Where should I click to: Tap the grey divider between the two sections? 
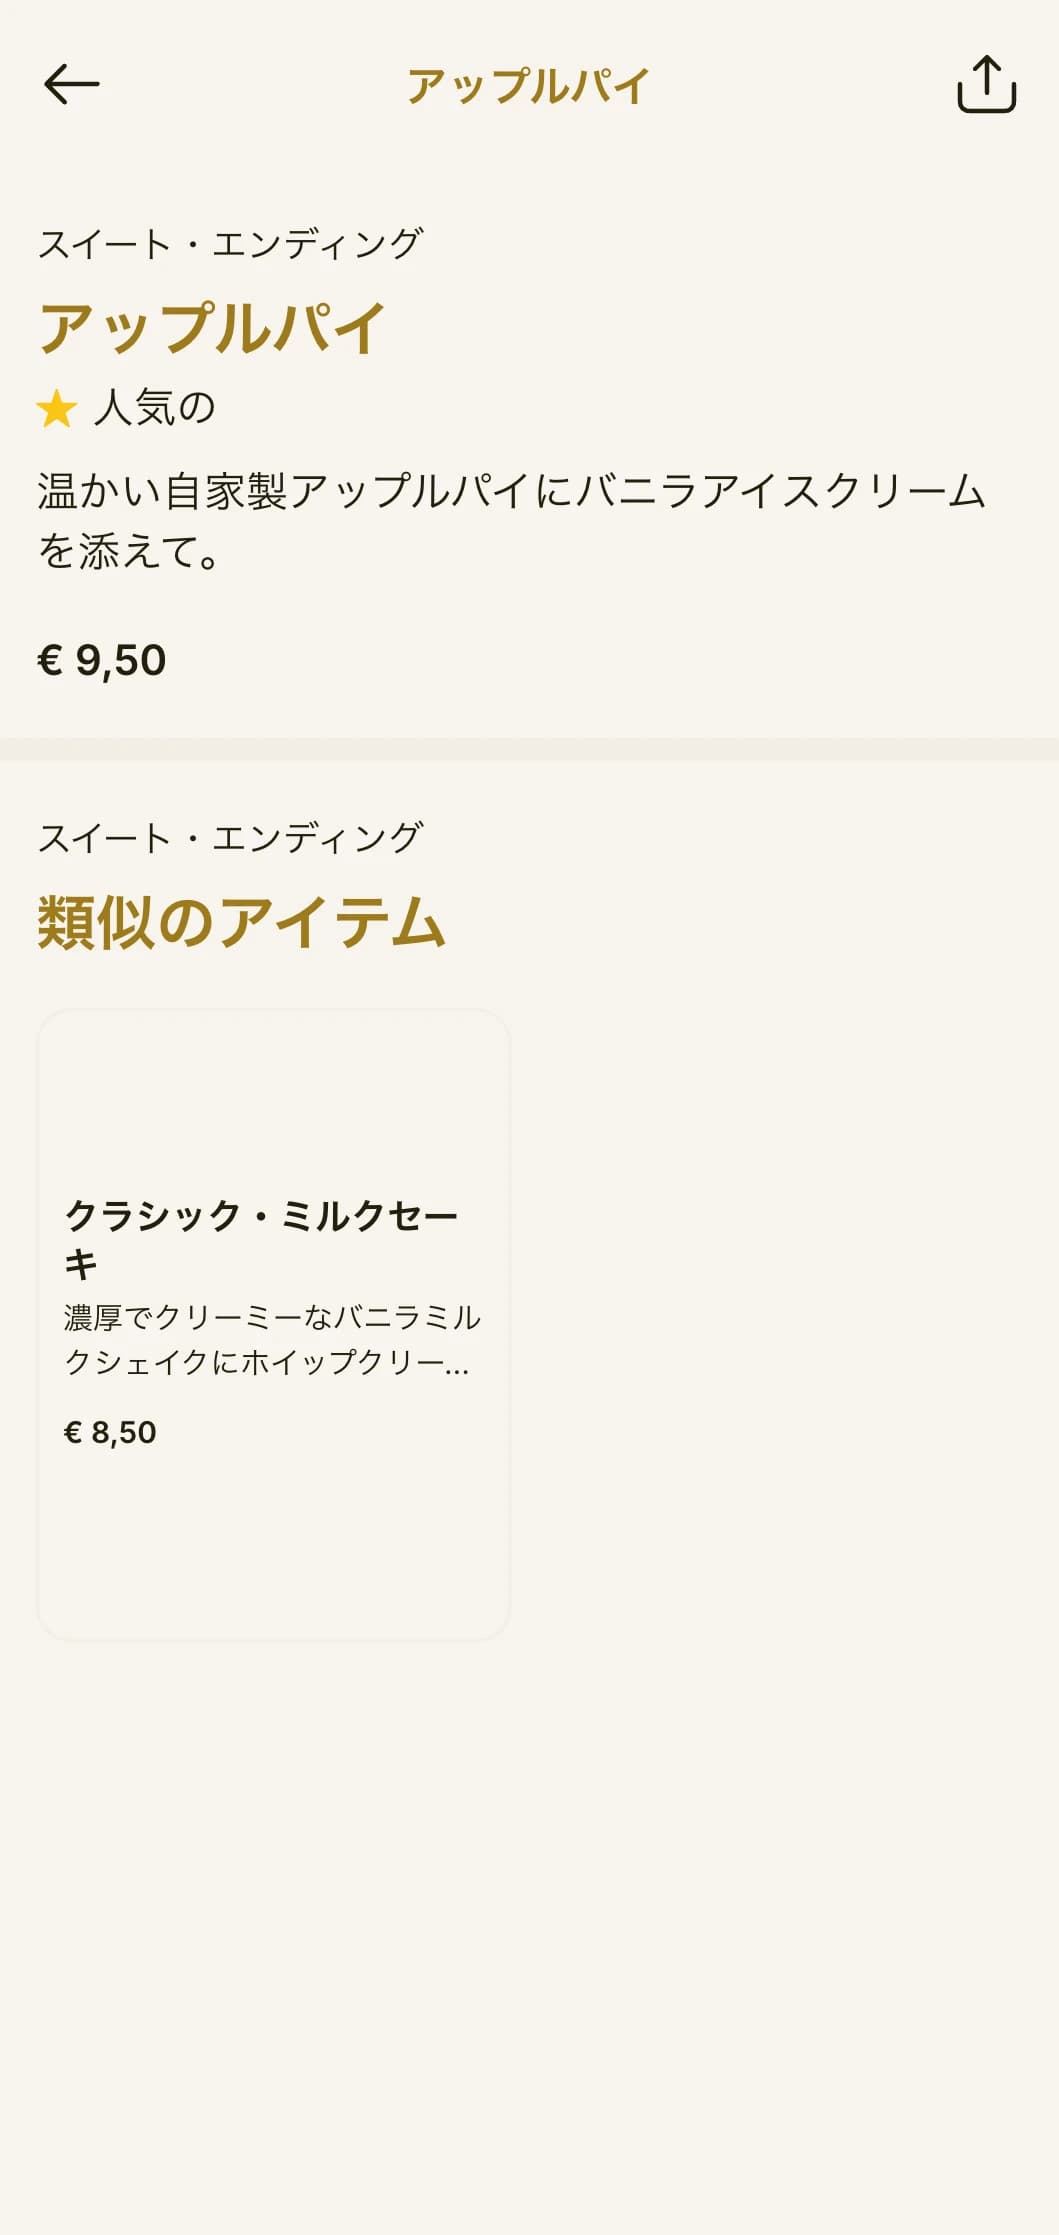coord(529,749)
